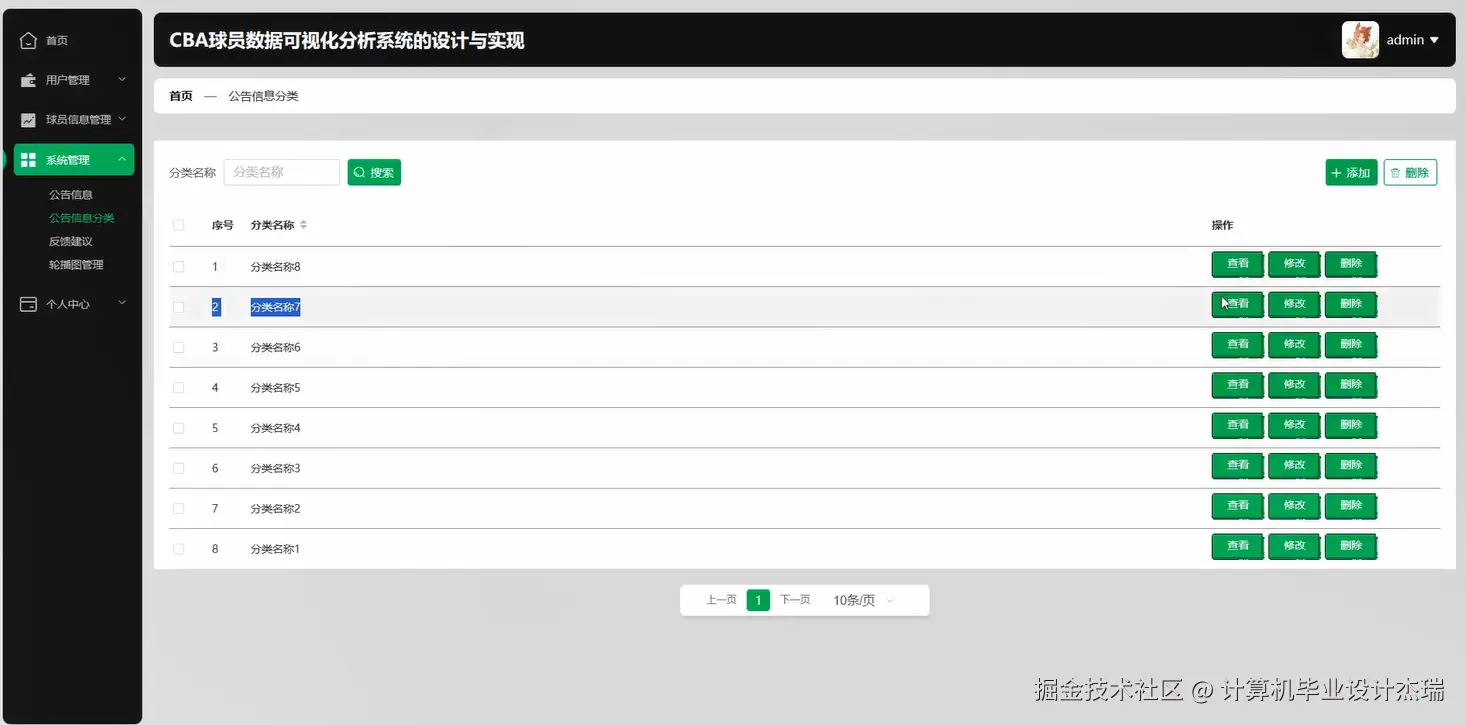Collapse the 系统管理 menu chevron
This screenshot has width=1466, height=725.
pos(122,159)
